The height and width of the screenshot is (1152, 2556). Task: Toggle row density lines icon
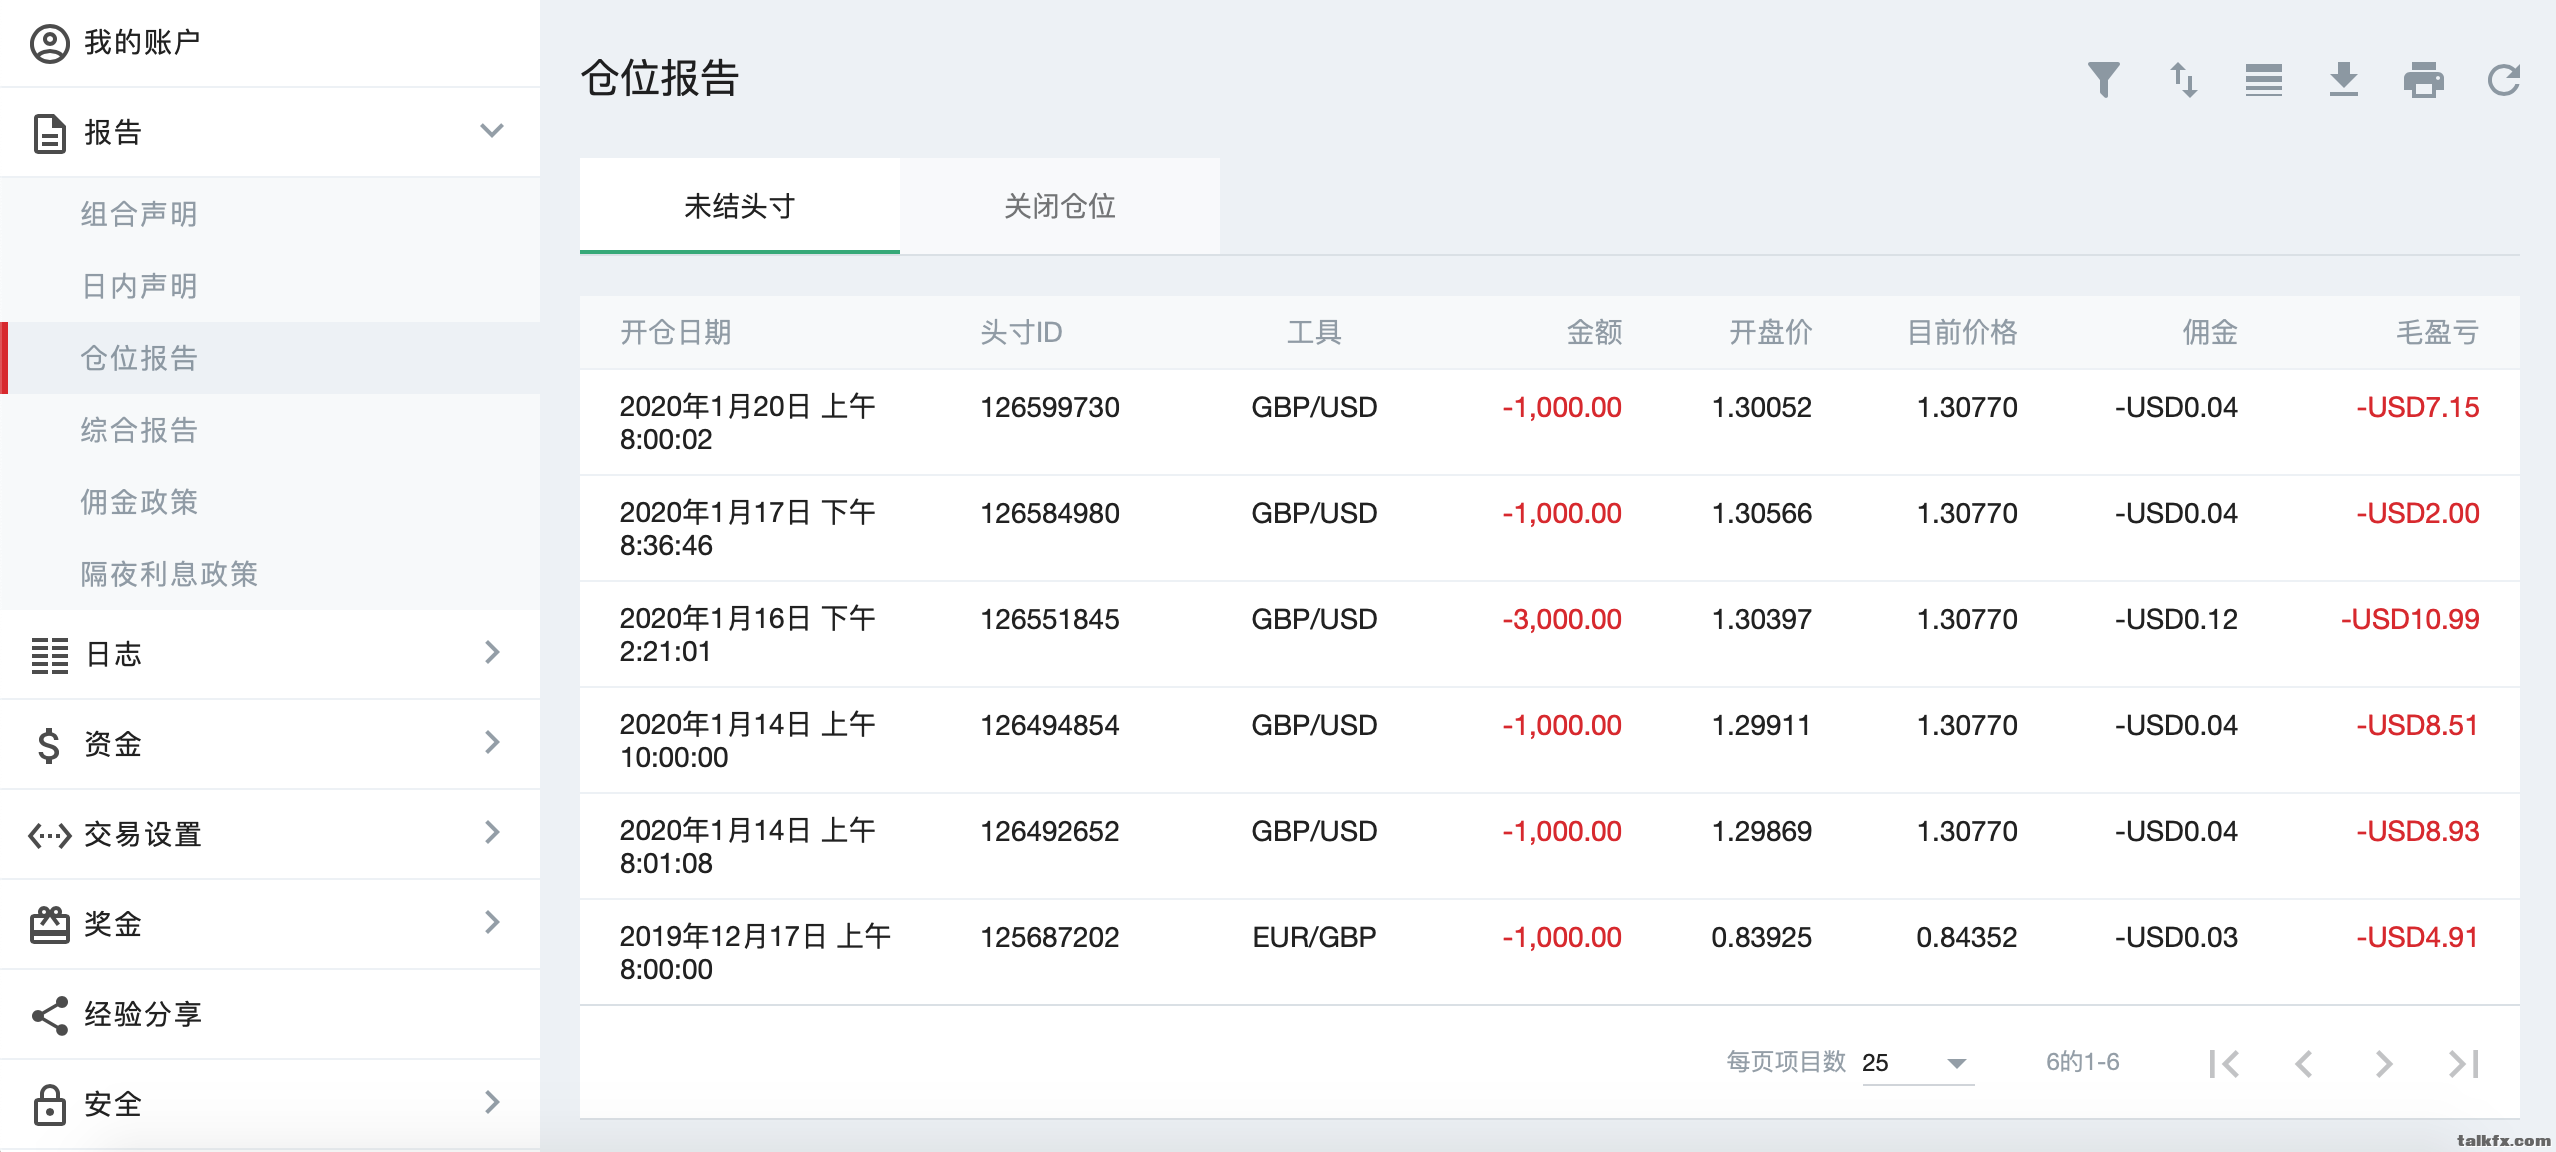2263,80
